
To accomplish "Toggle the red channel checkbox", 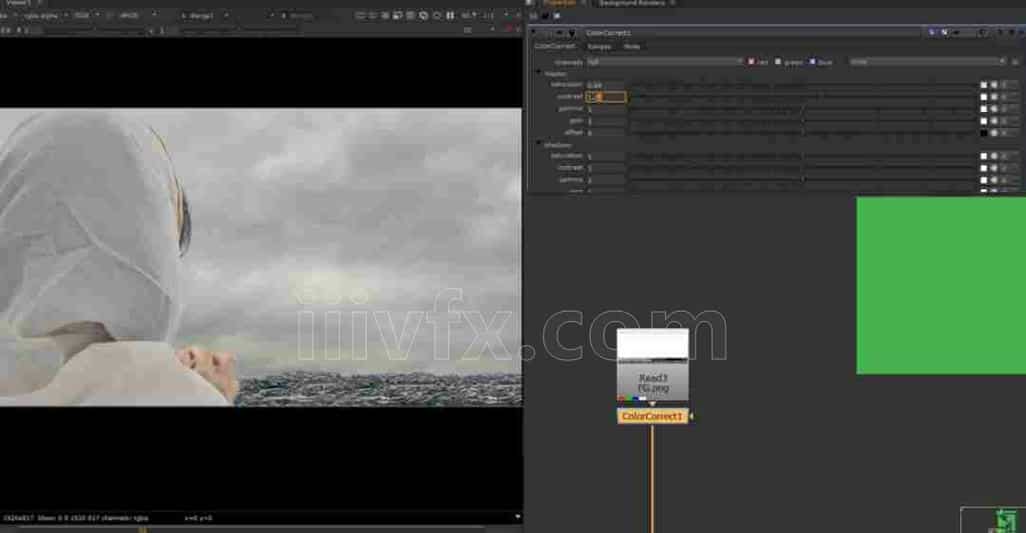I will point(751,62).
